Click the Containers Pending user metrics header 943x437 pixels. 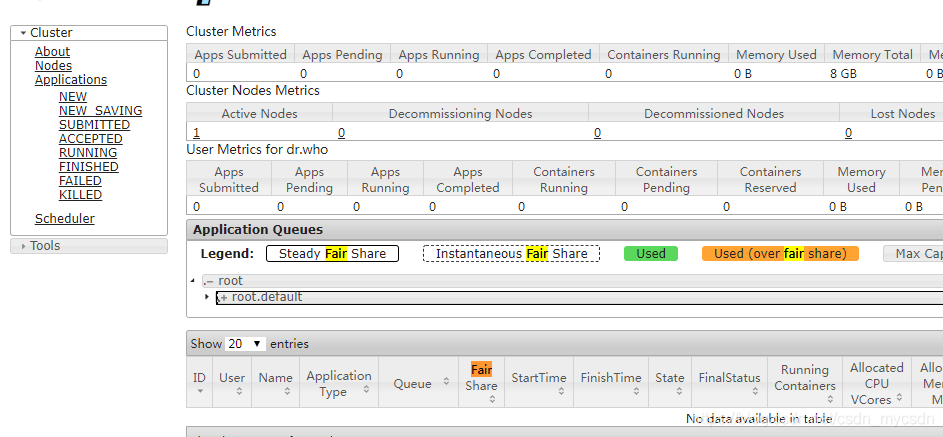pos(666,180)
